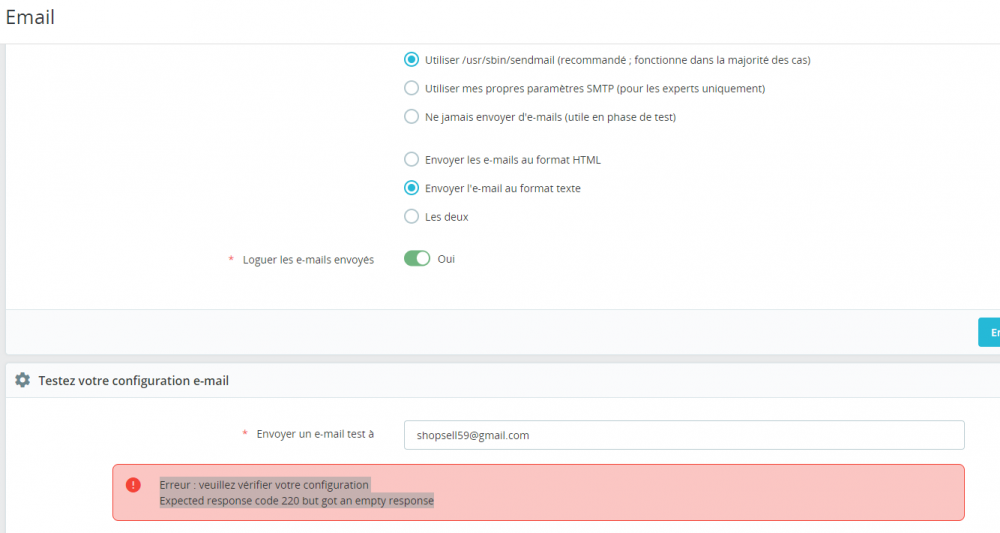Viewport: 1000px width, 533px height.
Task: Select the /usr/sbin/sendmail radio option
Action: tap(411, 60)
